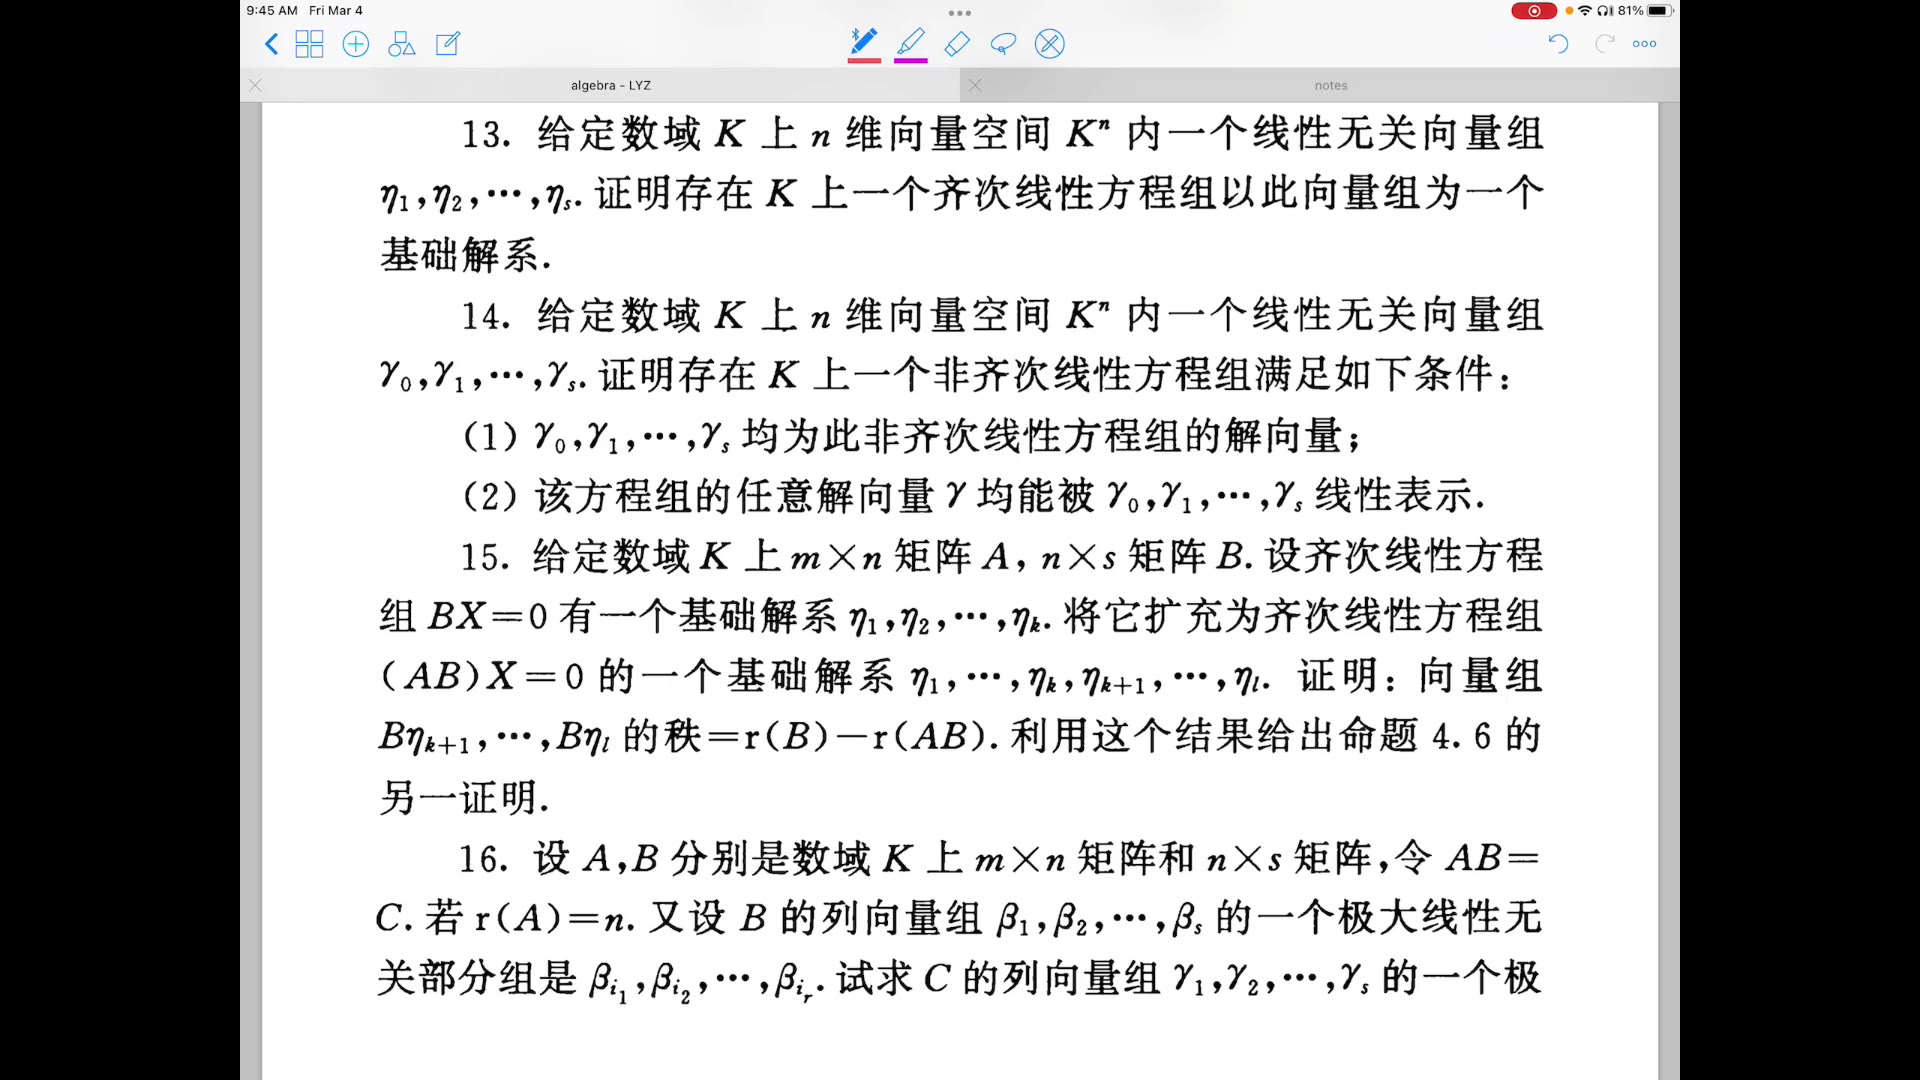Open the documents grid view
This screenshot has width=1920, height=1080.
[x=310, y=44]
